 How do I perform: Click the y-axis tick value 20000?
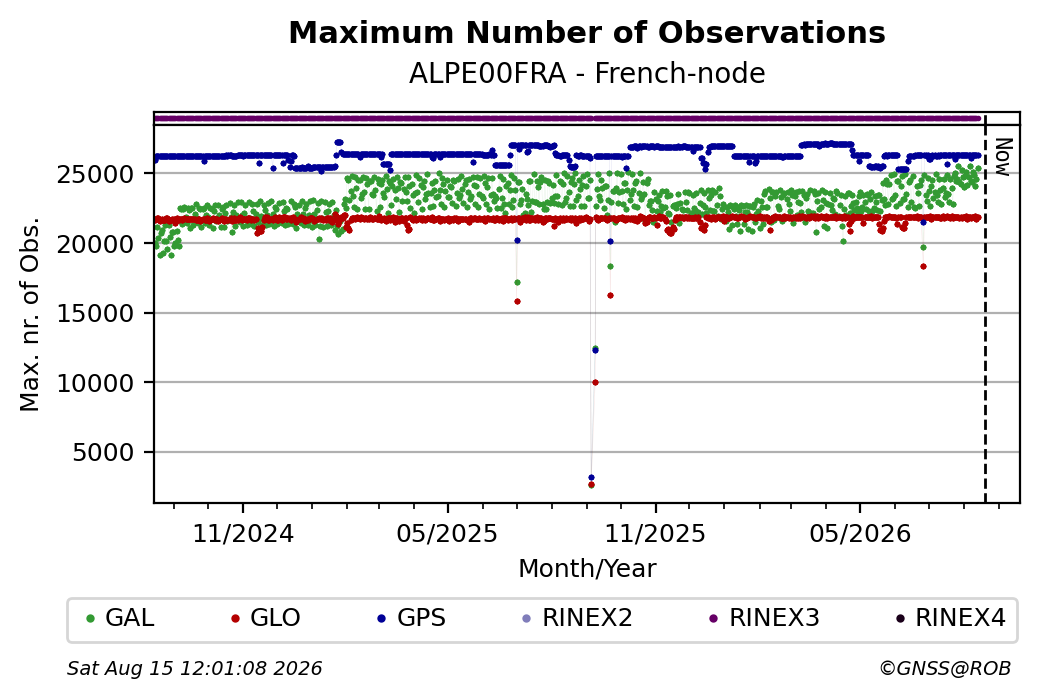(96, 244)
